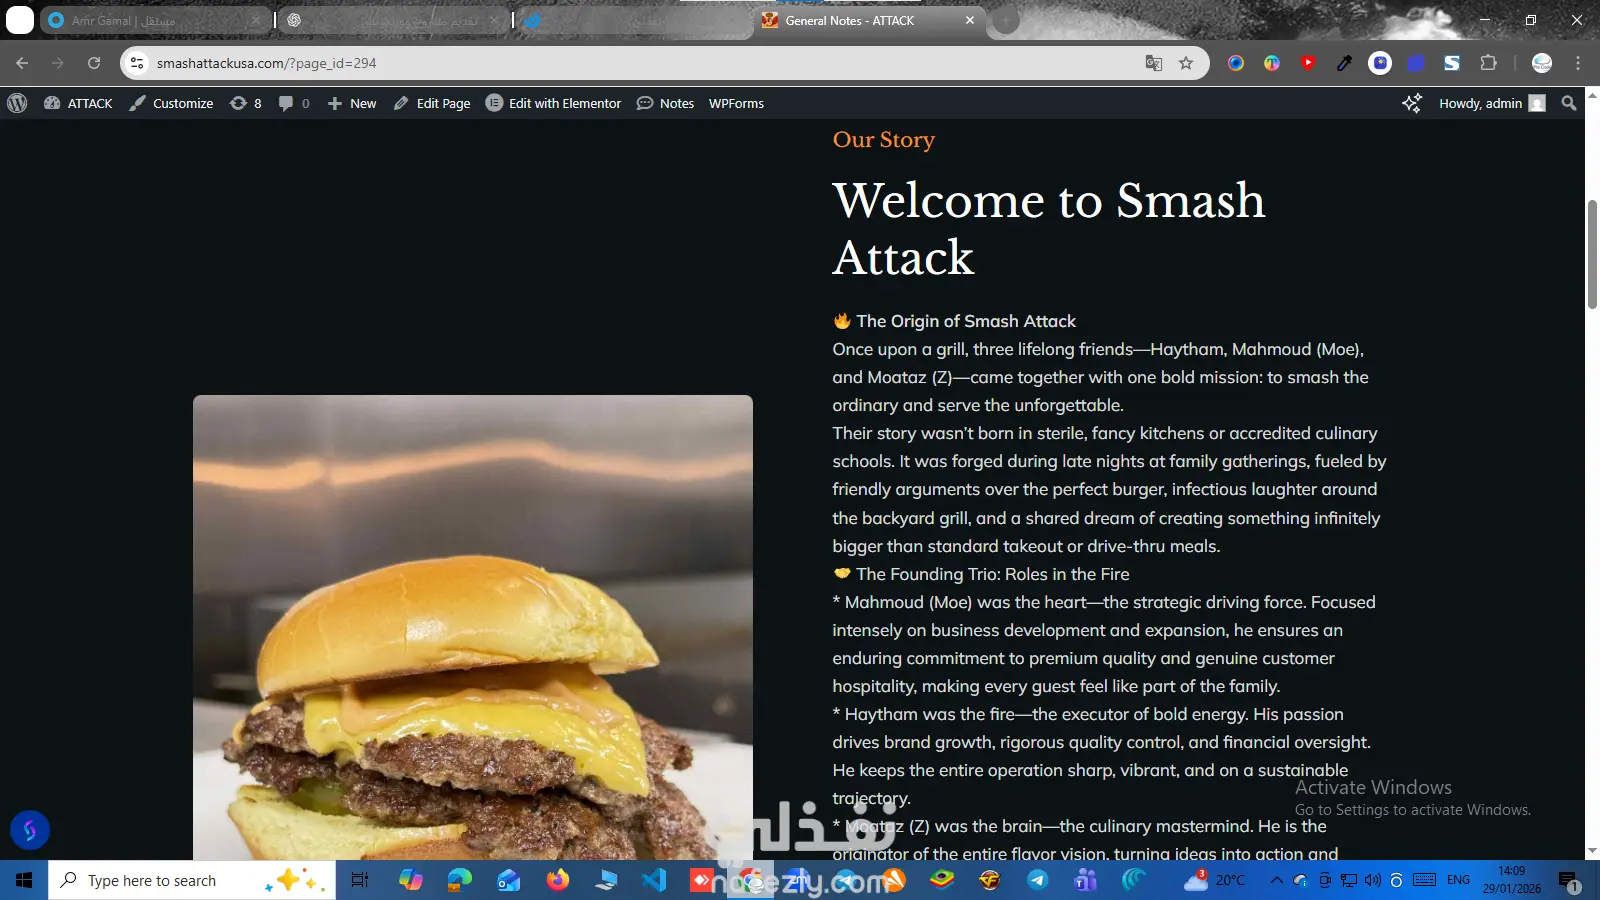Image resolution: width=1600 pixels, height=900 pixels.
Task: Click the page vertical scrollbar thumb
Action: (1592, 255)
